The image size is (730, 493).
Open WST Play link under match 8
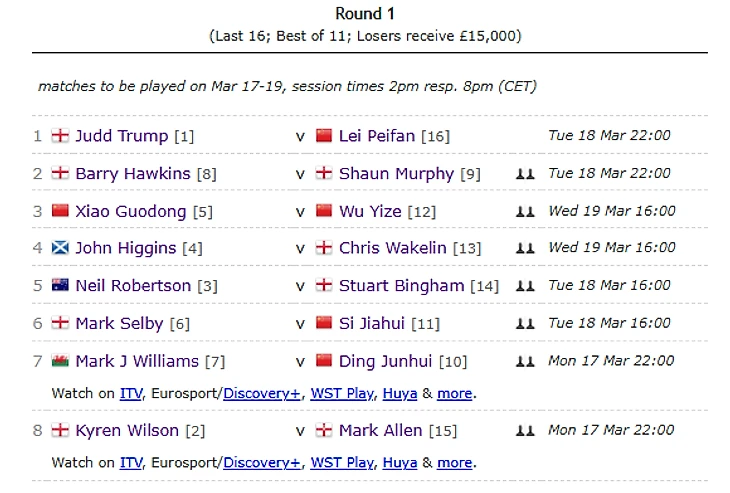[x=342, y=463]
